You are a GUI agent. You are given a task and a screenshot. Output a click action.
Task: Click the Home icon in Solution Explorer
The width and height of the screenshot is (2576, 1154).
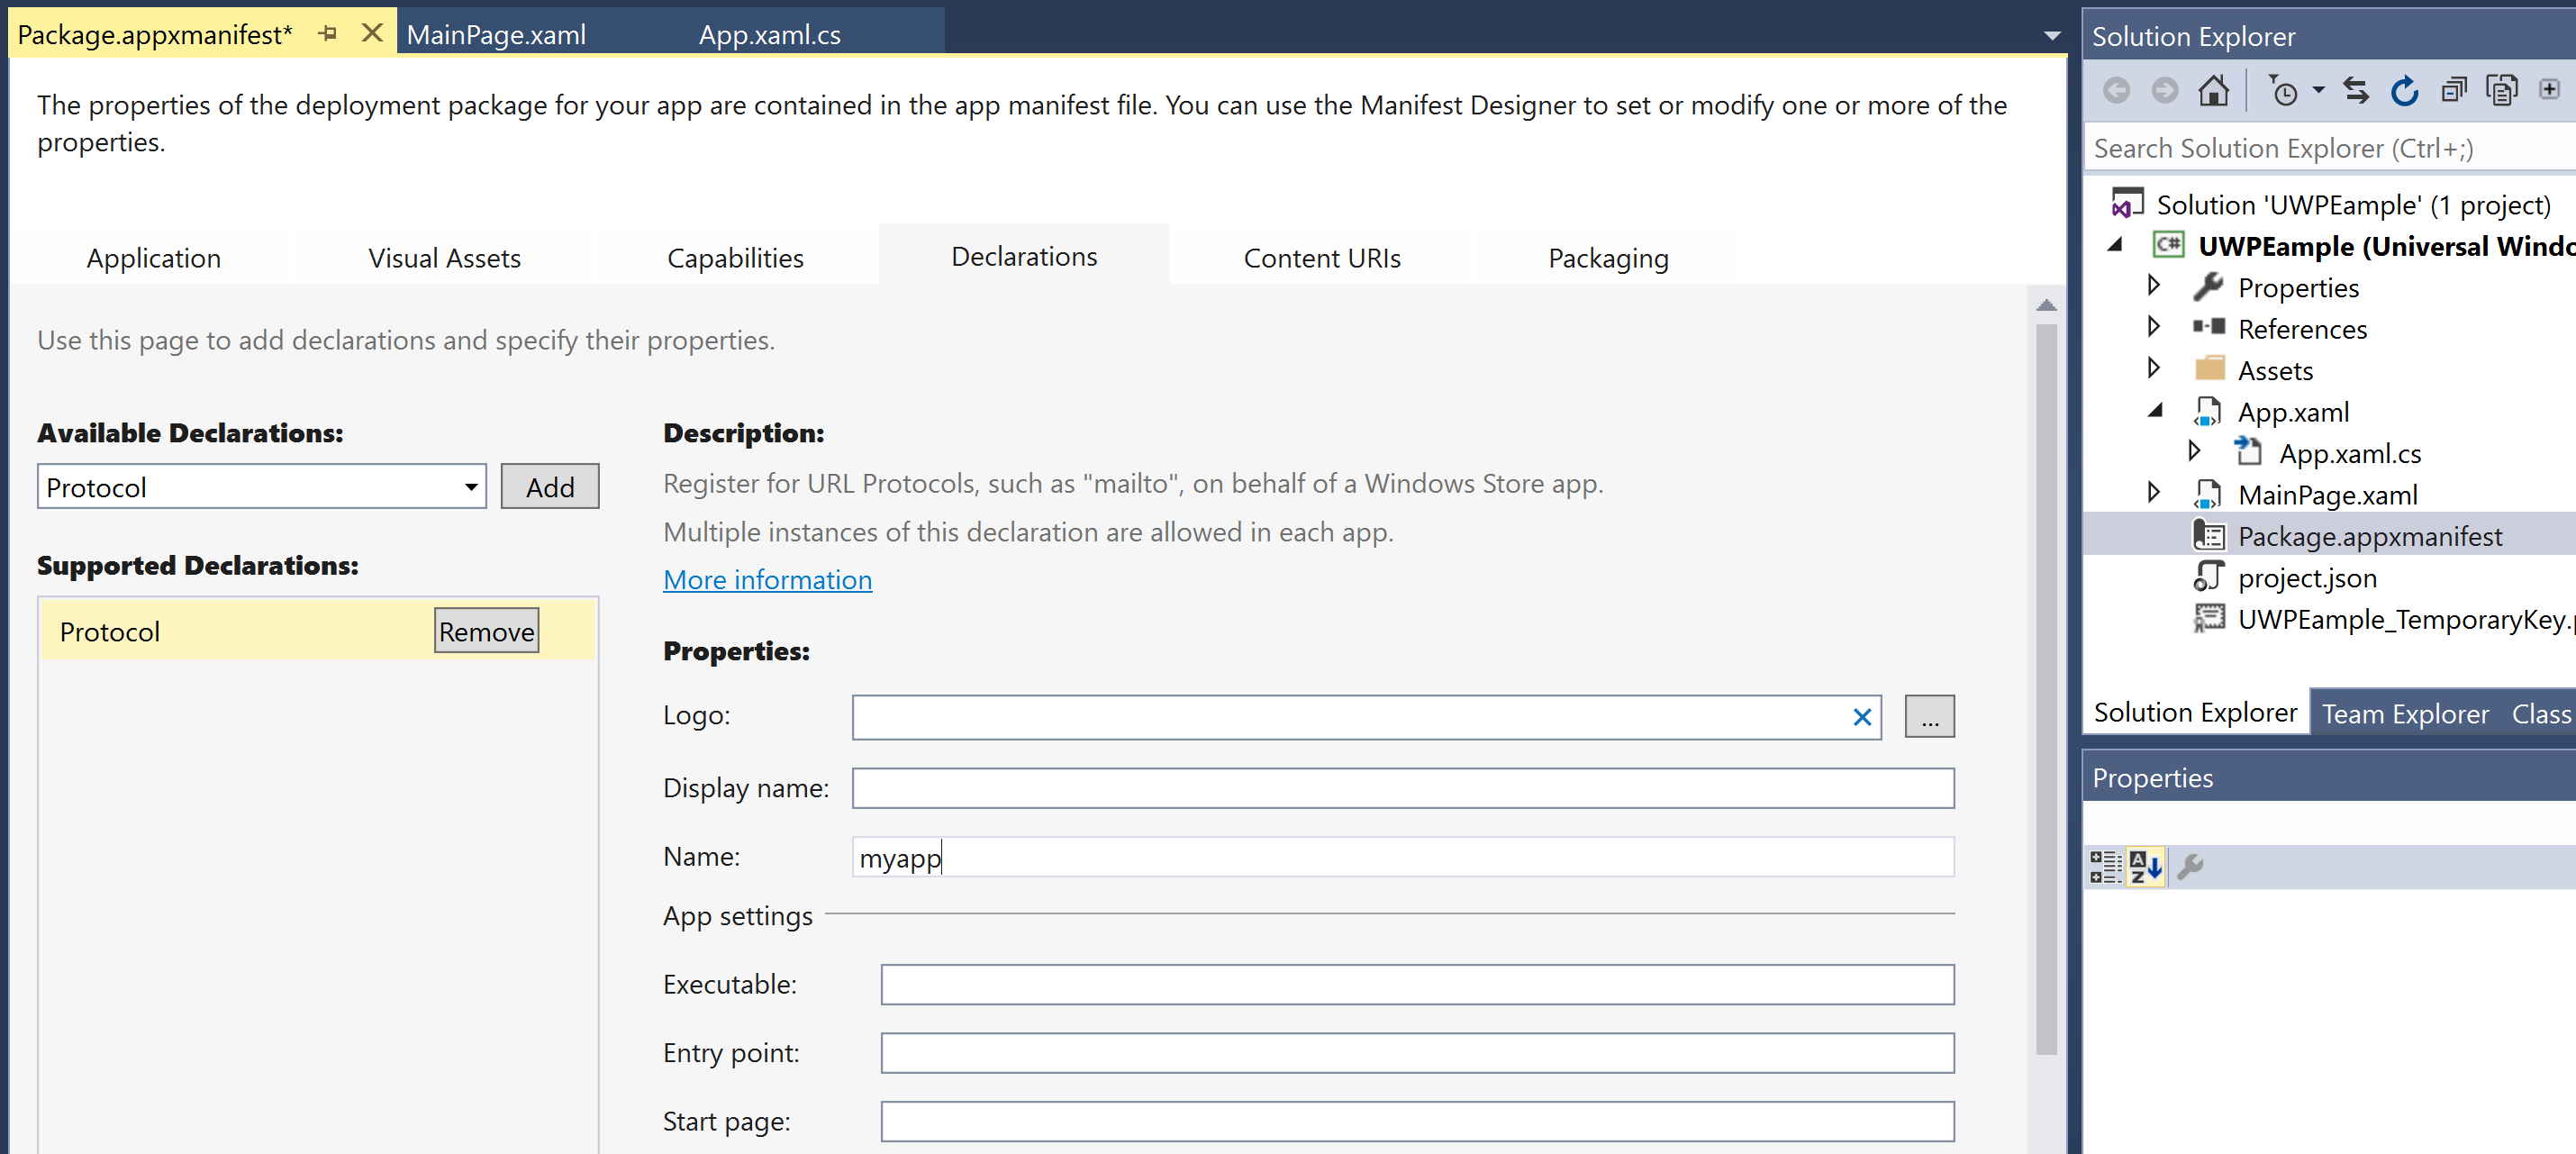coord(2213,91)
